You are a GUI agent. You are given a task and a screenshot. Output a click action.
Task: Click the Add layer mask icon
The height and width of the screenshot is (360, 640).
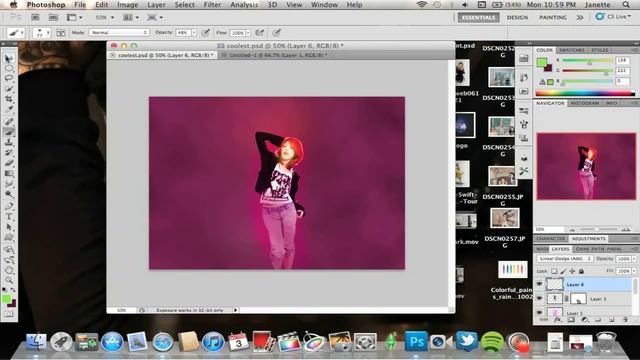pyautogui.click(x=571, y=320)
